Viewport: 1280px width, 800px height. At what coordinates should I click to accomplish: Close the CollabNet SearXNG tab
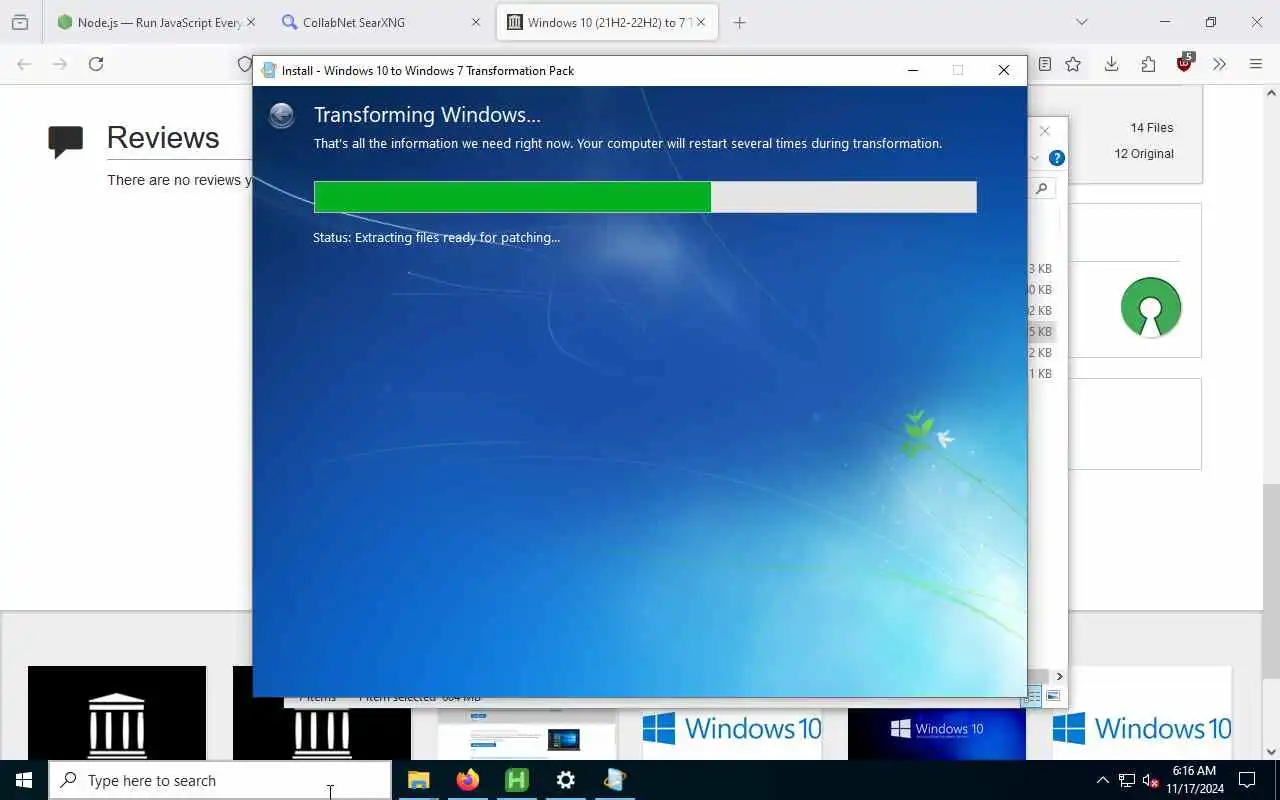[476, 22]
